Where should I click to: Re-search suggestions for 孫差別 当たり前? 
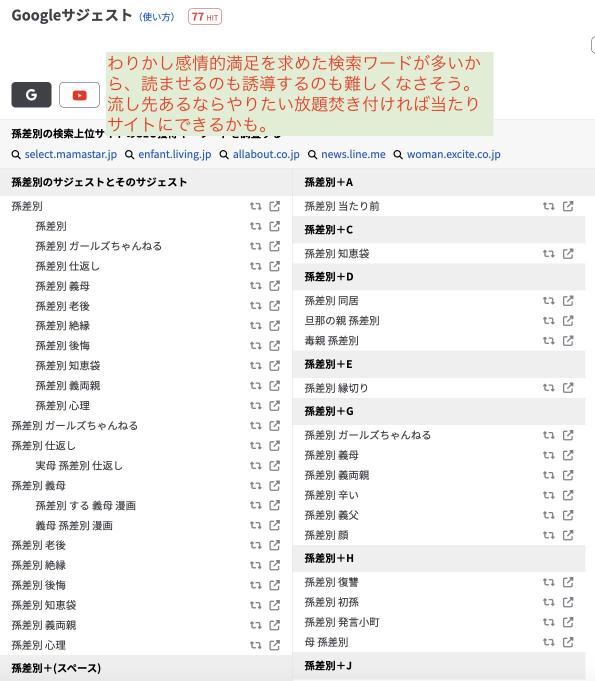click(x=549, y=206)
